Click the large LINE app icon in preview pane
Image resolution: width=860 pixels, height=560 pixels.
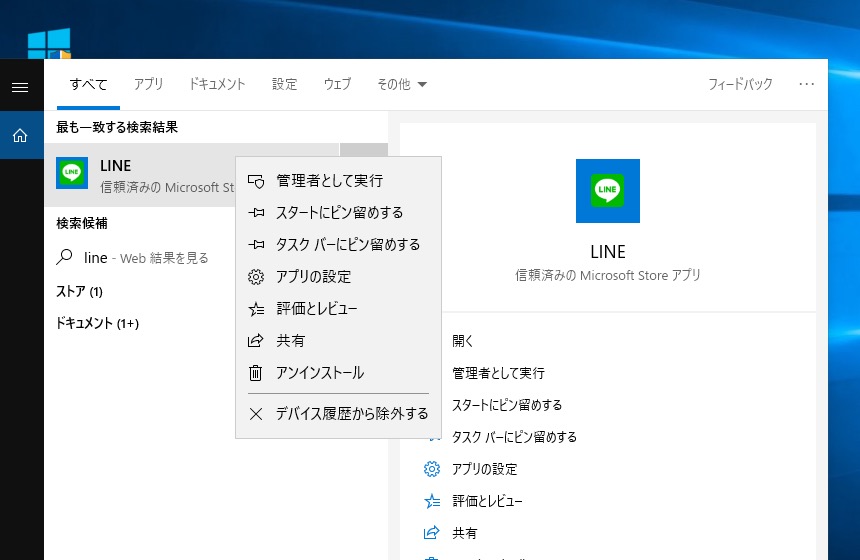tap(607, 190)
